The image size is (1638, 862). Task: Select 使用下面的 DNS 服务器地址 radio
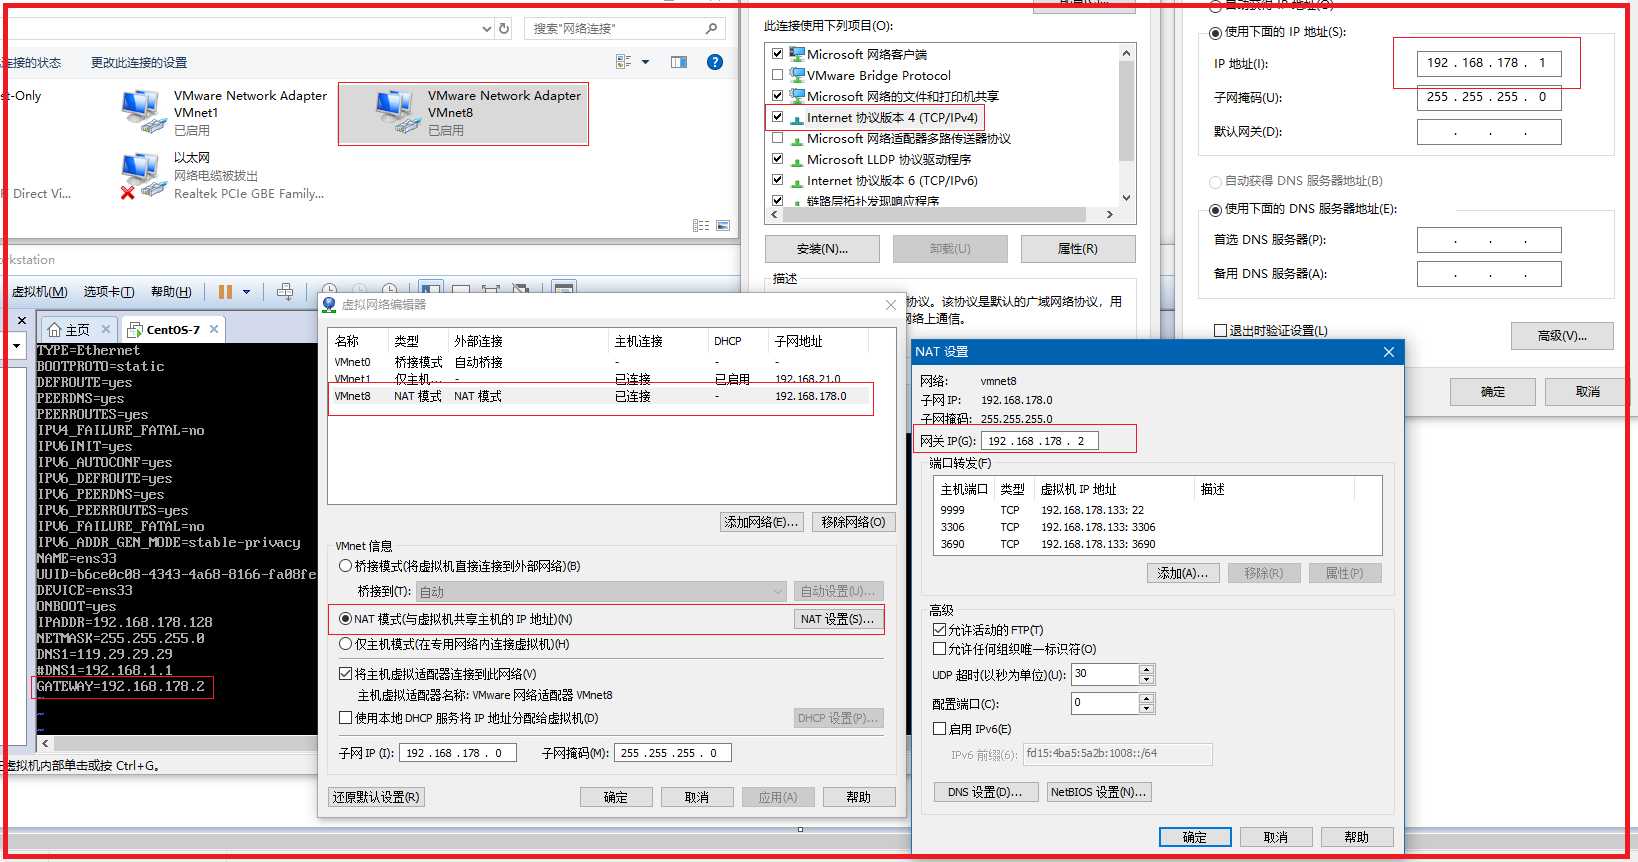tap(1216, 210)
